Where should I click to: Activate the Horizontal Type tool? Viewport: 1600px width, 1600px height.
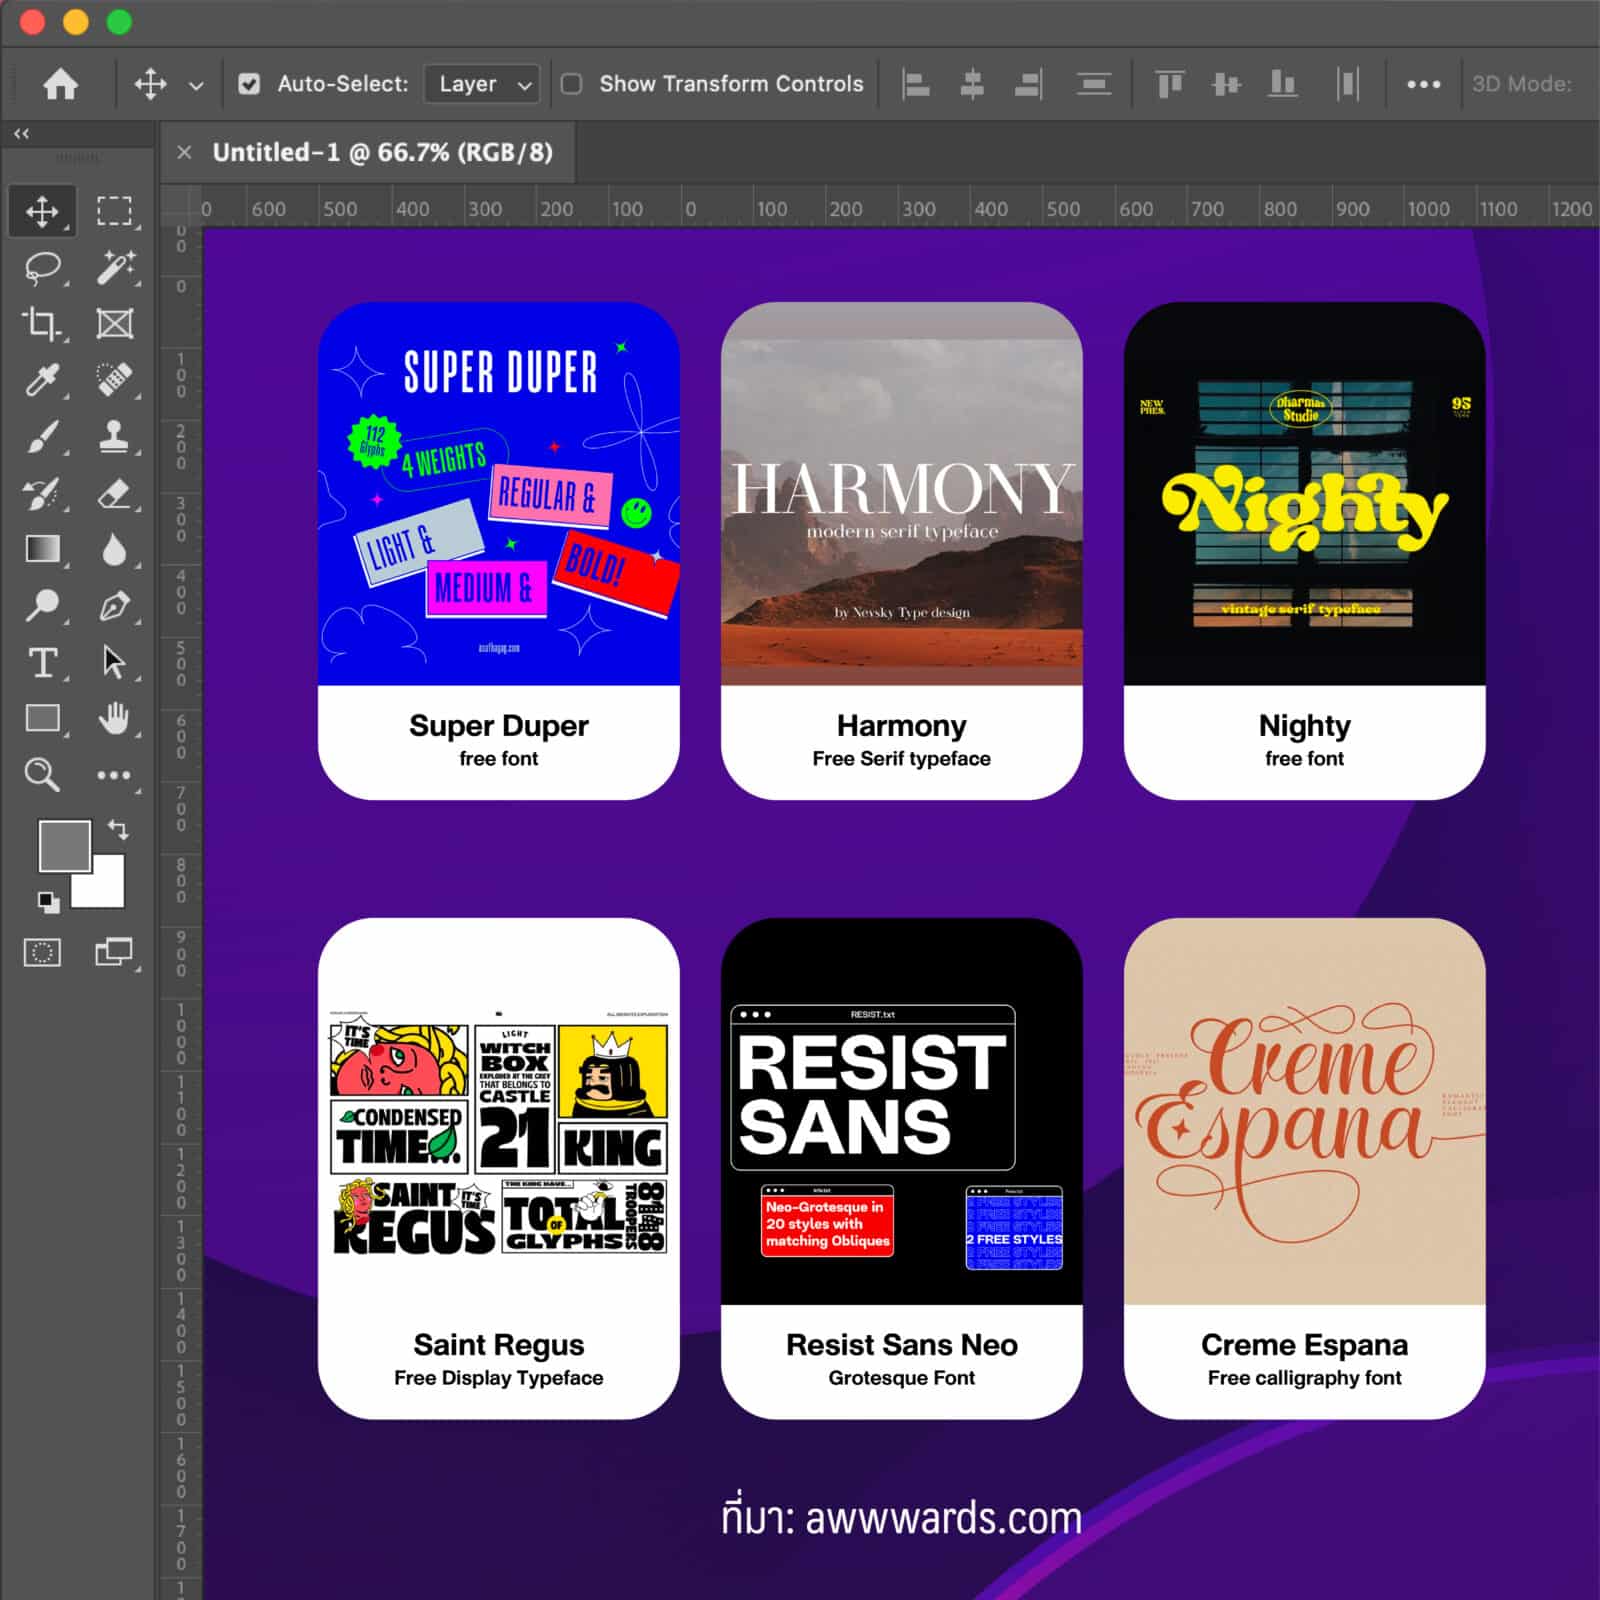[x=42, y=662]
